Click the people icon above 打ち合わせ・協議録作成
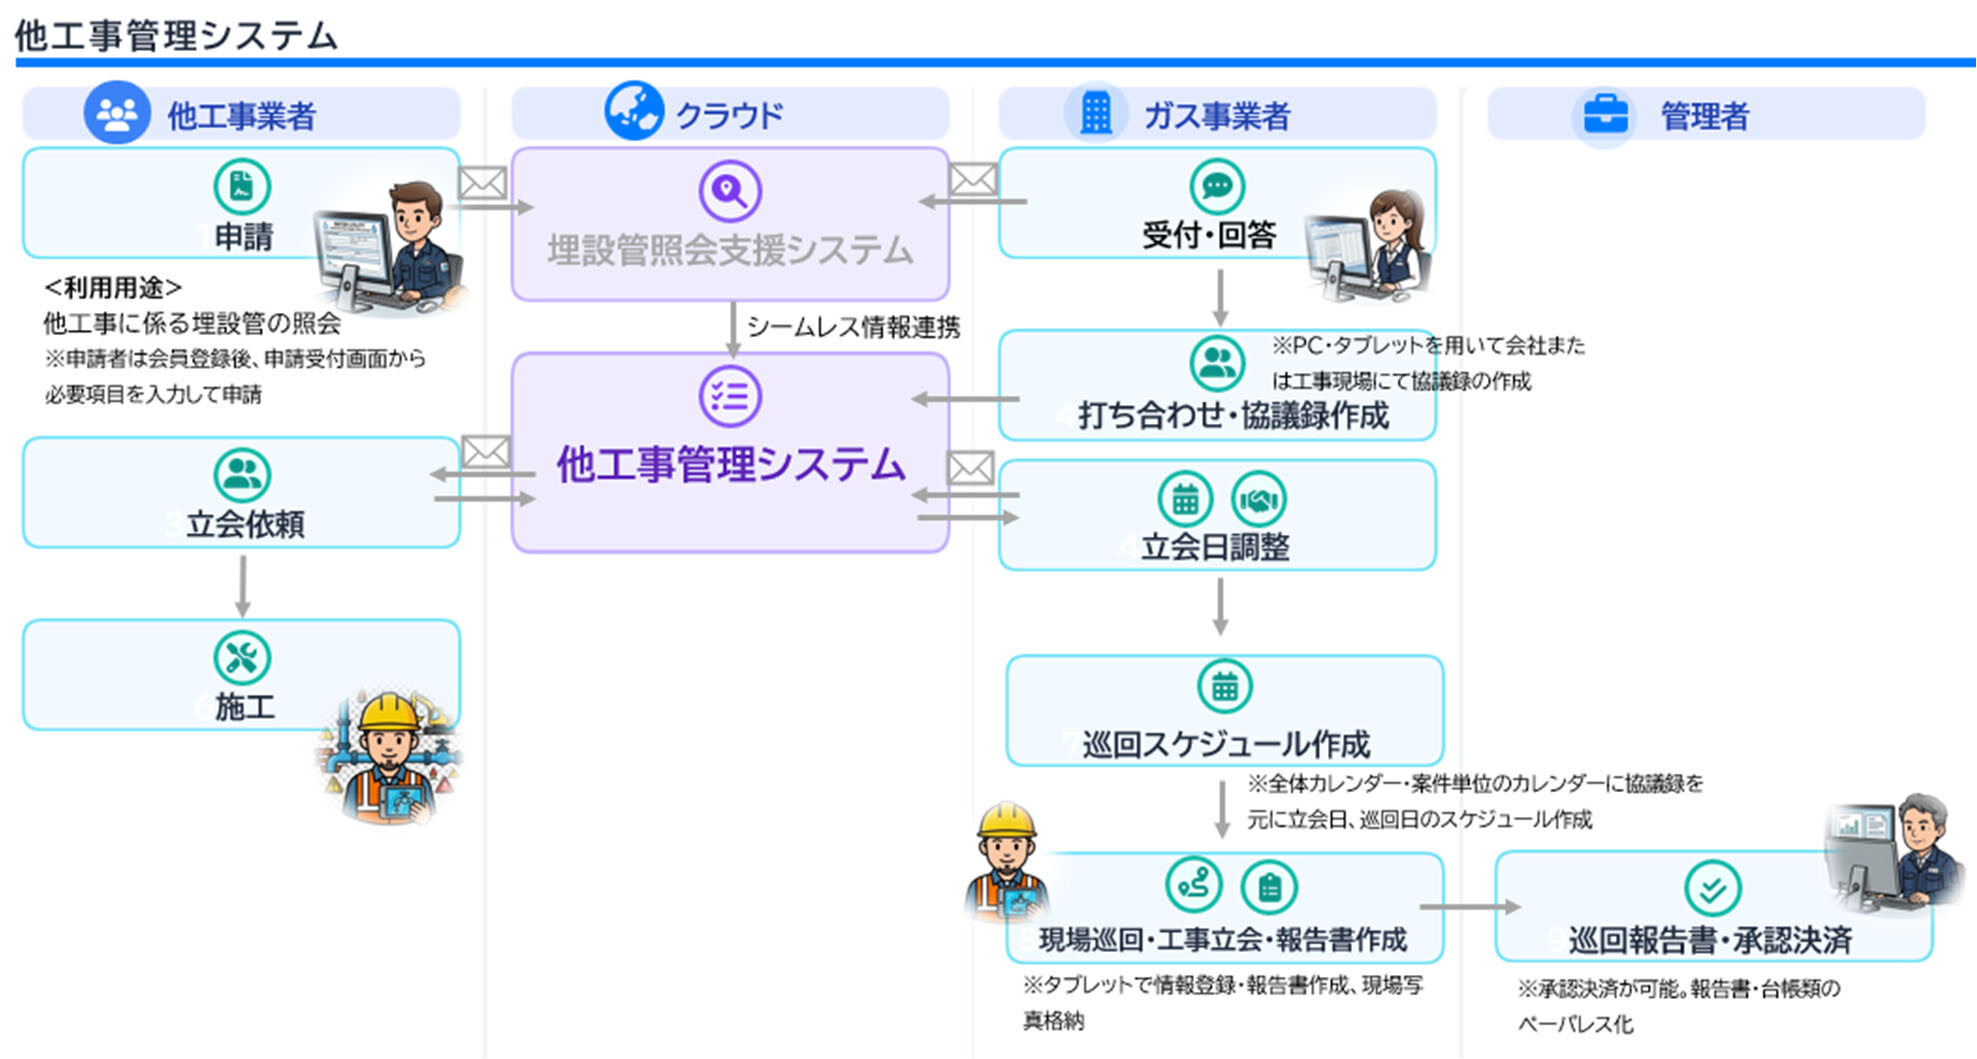1977x1059 pixels. (x=1217, y=362)
